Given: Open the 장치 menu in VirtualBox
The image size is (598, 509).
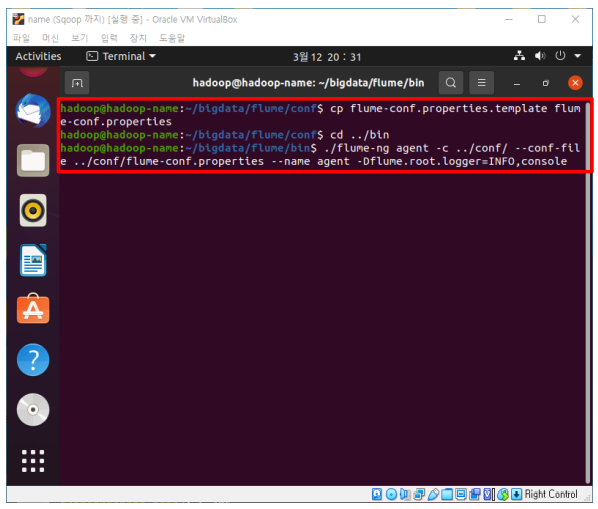Looking at the screenshot, I should [138, 38].
